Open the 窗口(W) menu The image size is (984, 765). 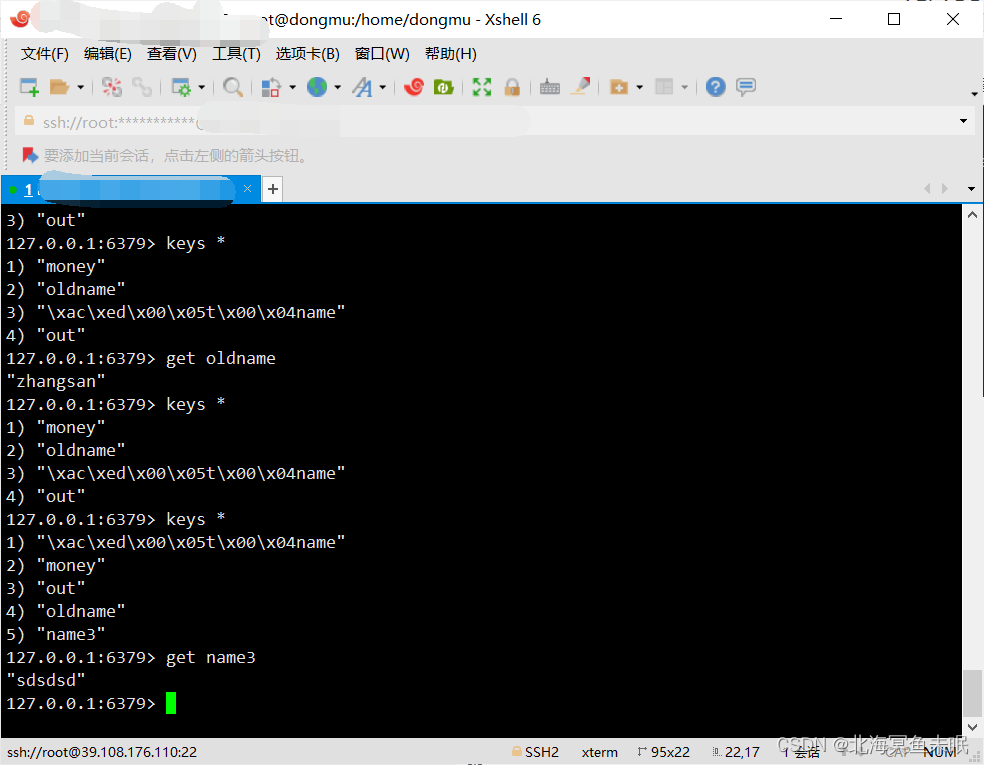pos(382,54)
